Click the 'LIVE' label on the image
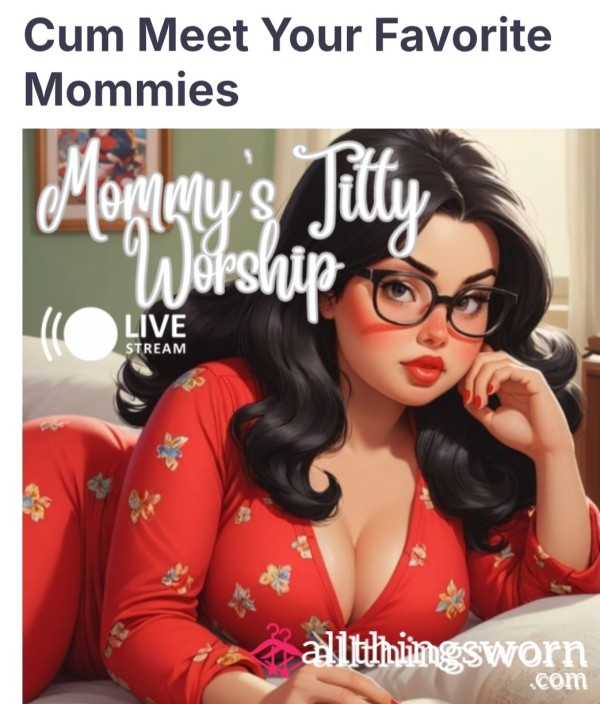The image size is (600, 704). point(155,326)
